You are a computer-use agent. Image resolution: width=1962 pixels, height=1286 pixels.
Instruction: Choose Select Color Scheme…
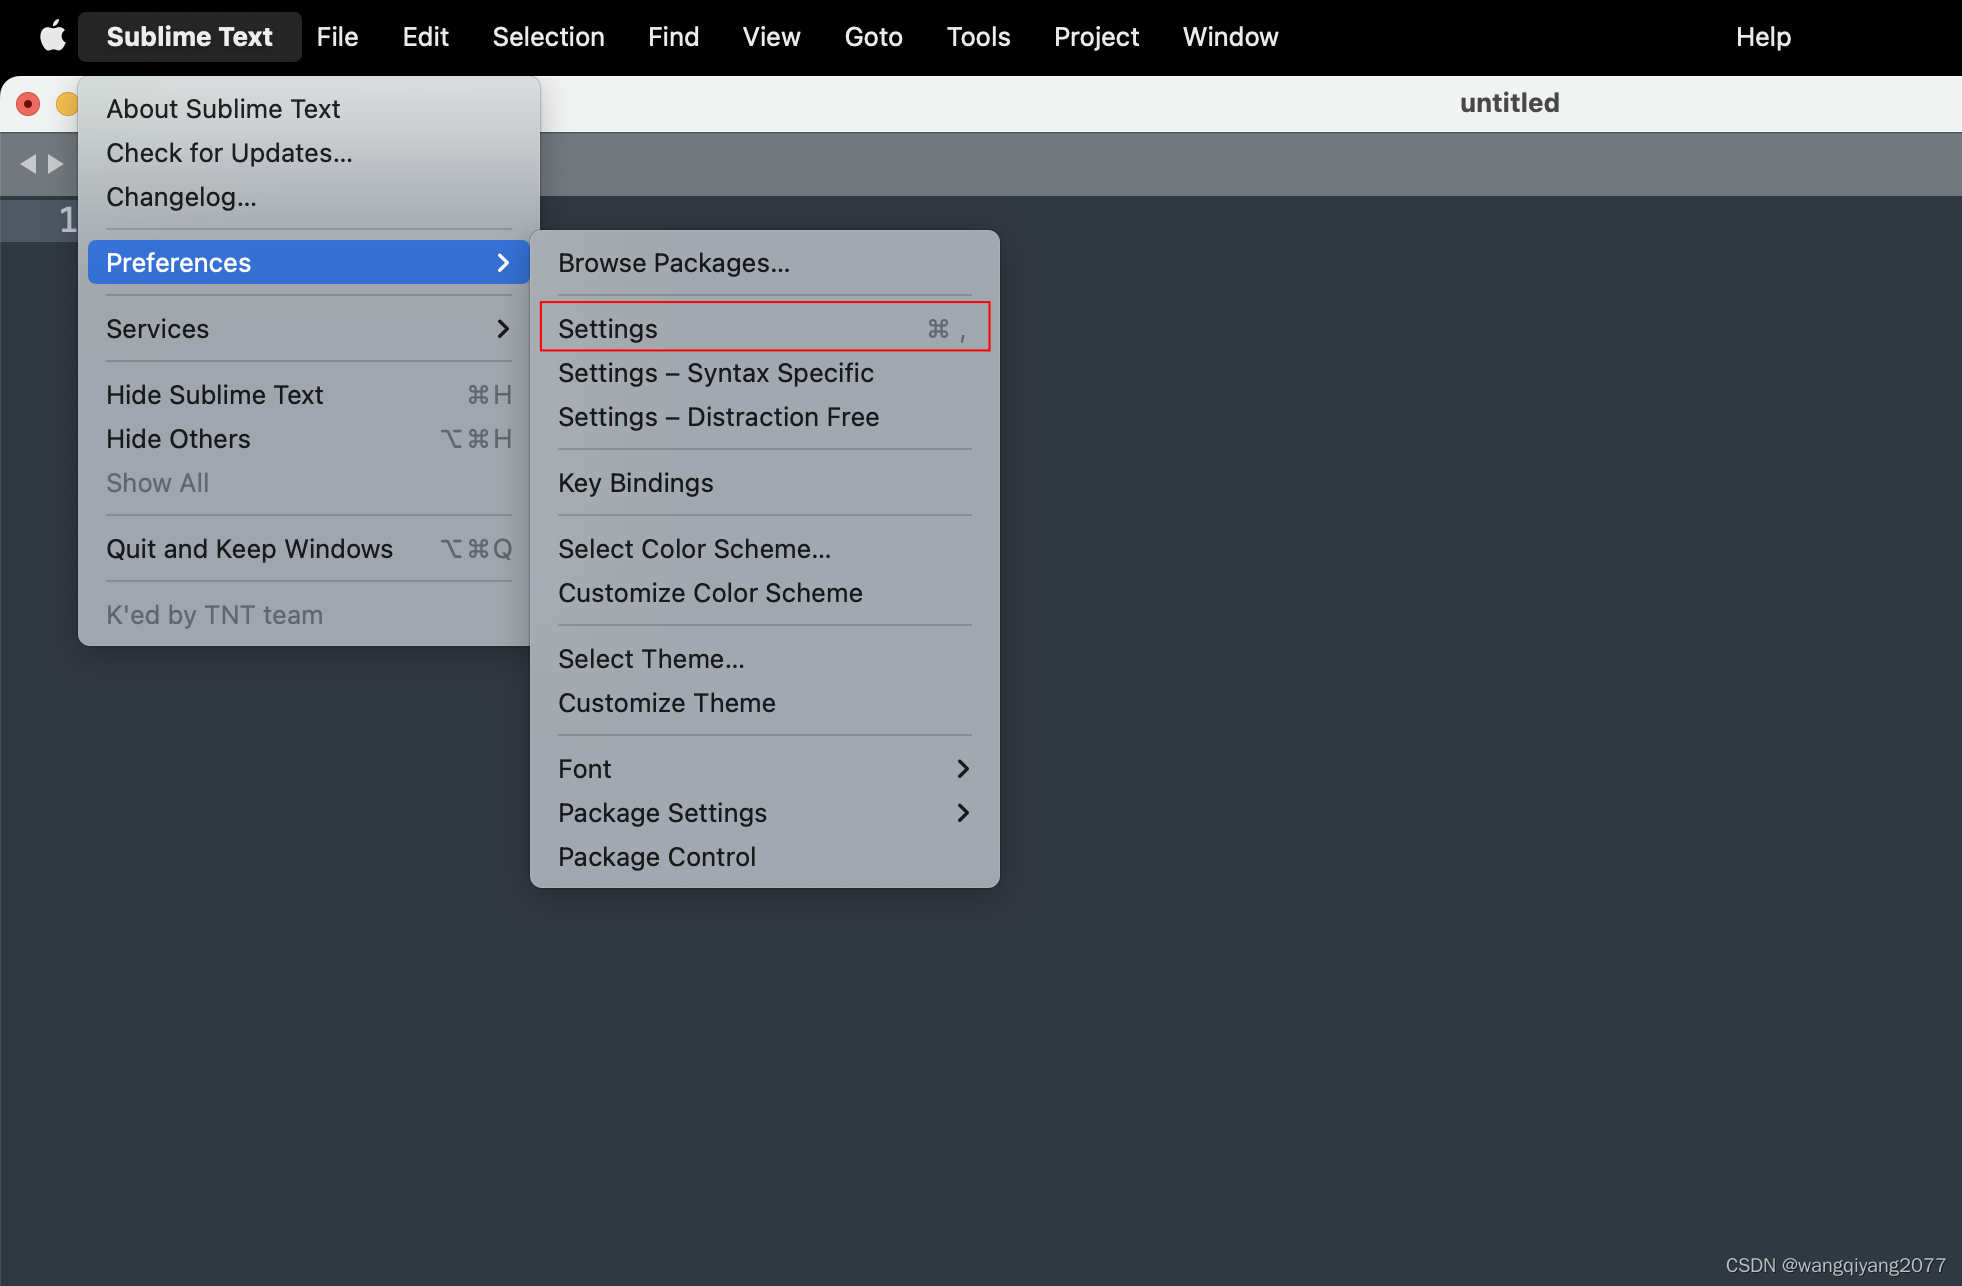[x=765, y=548]
